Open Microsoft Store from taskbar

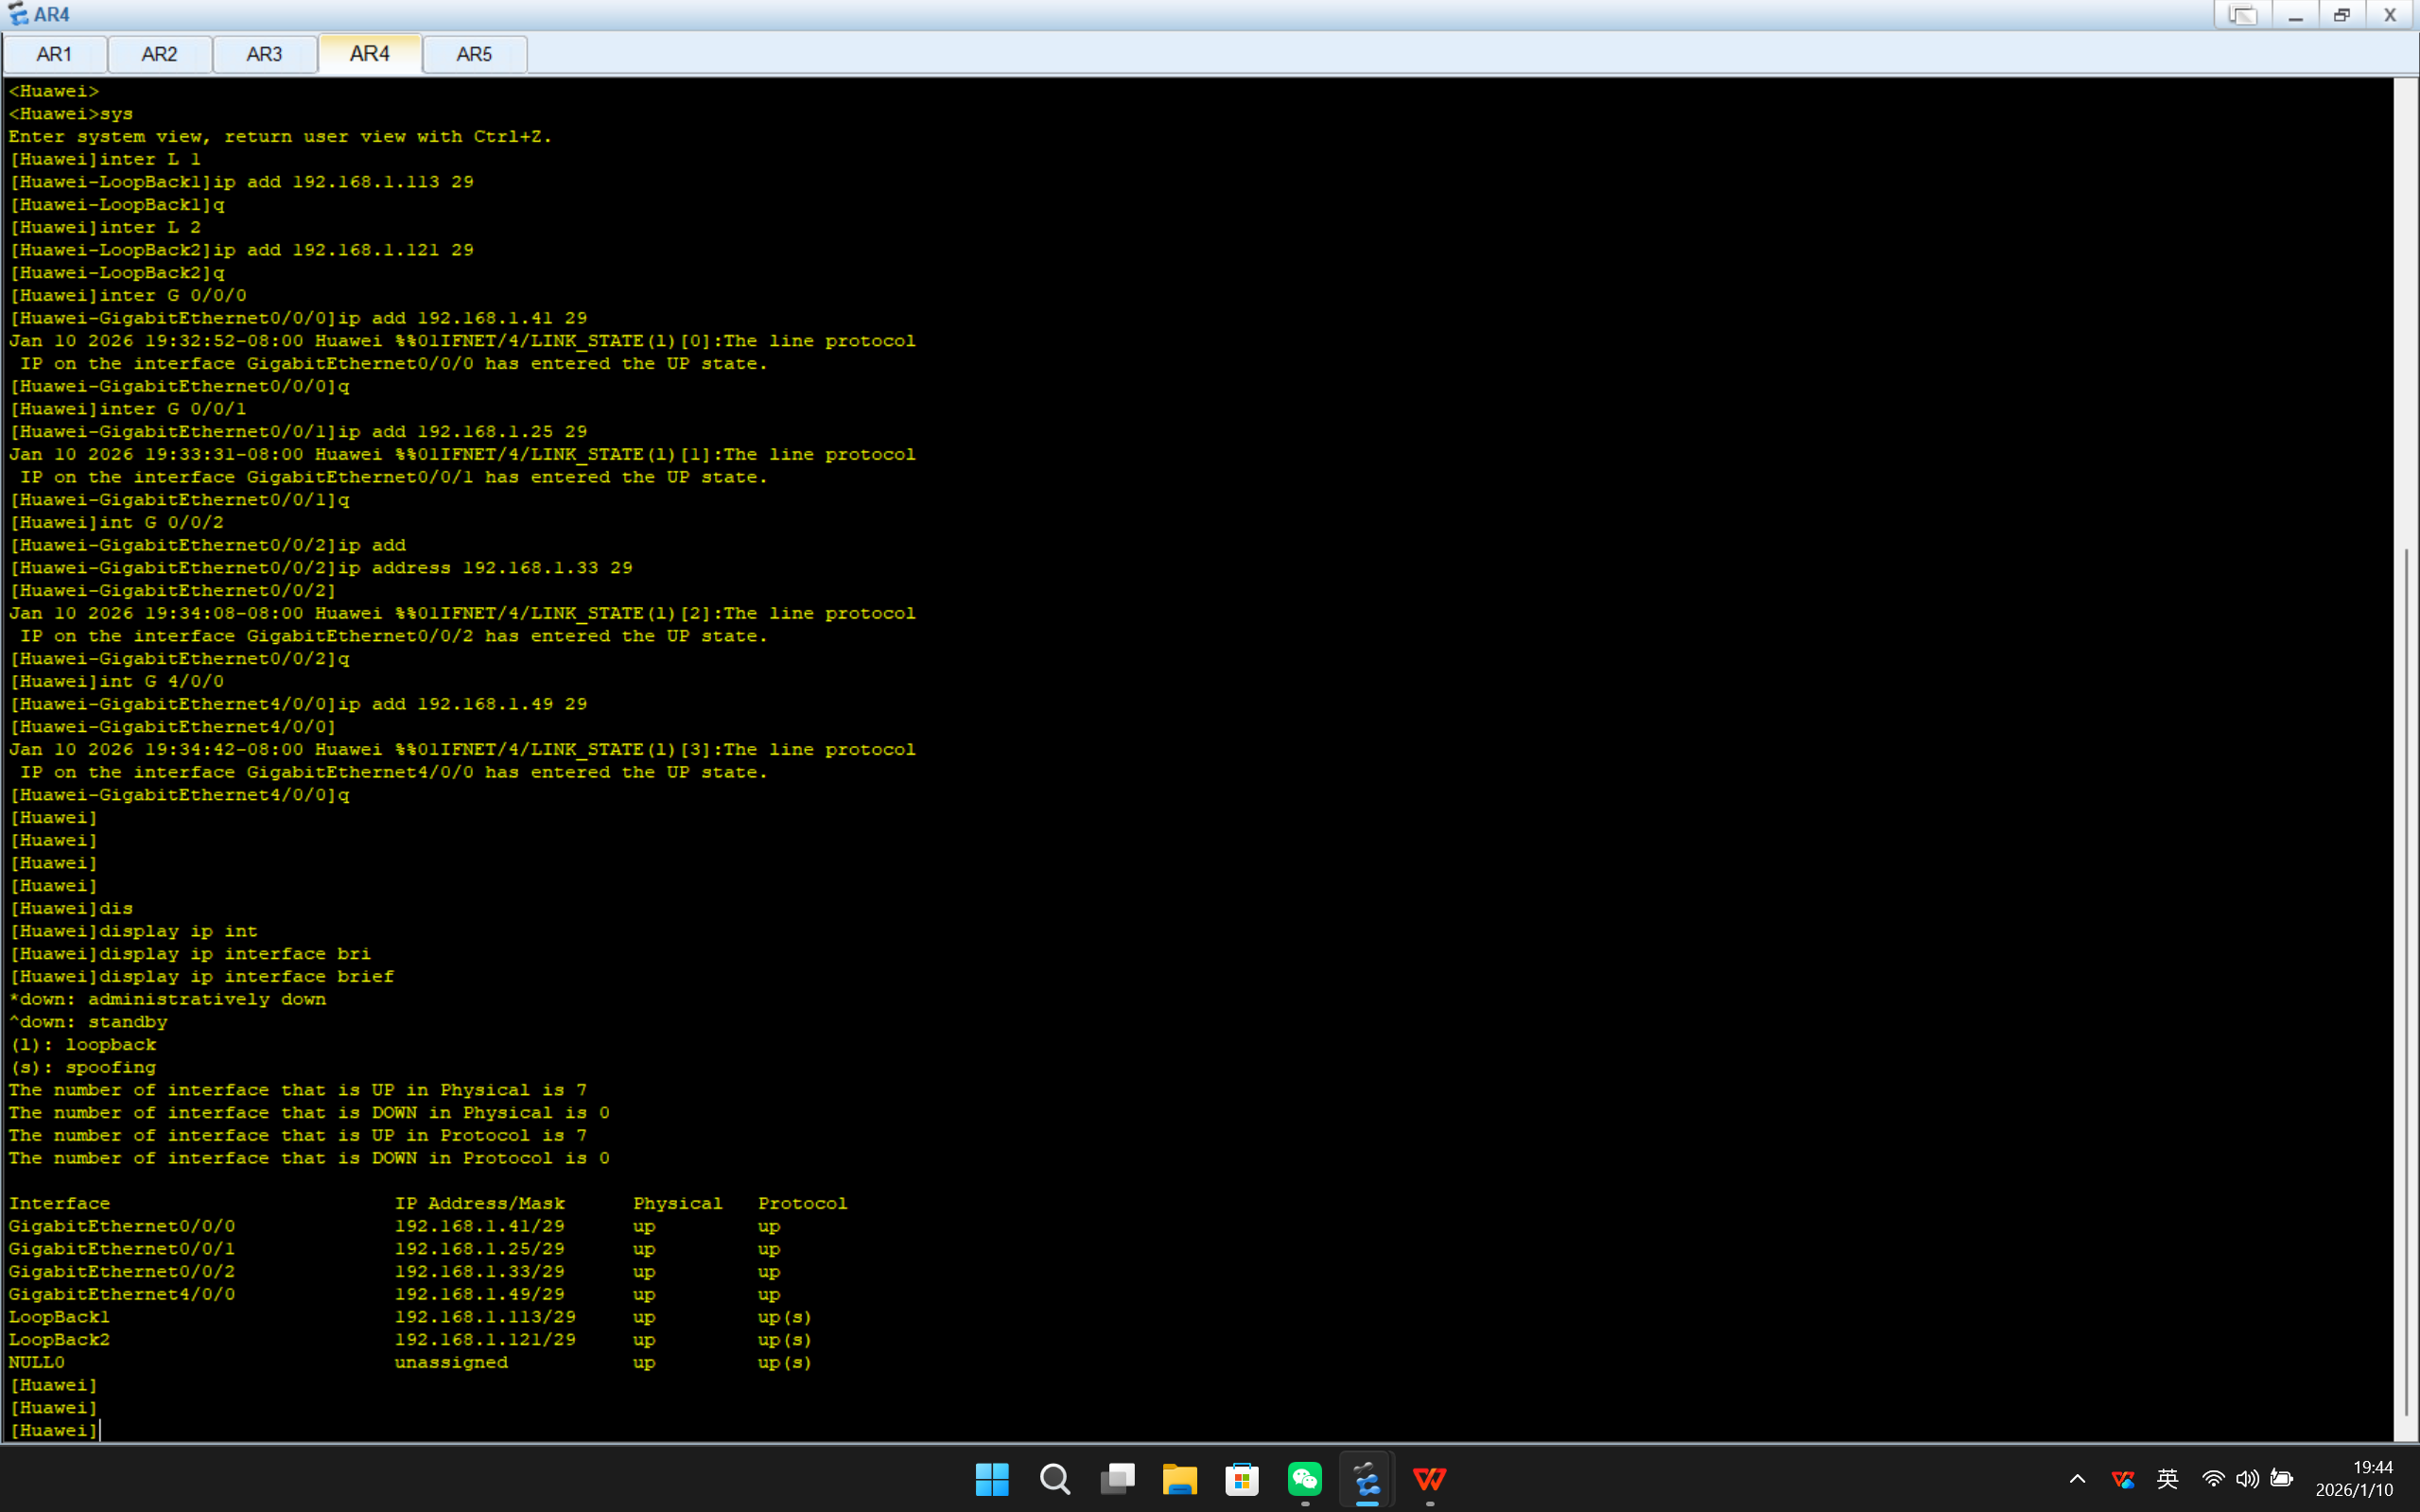1242,1479
